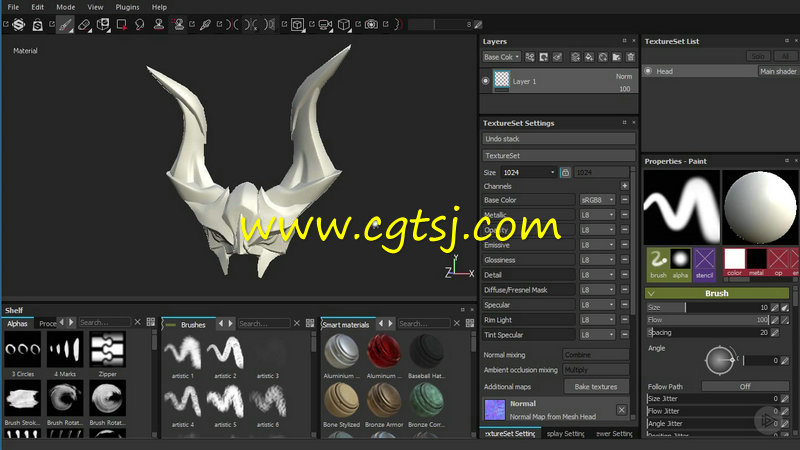This screenshot has height=450, width=800.
Task: Remove the Base Color channel
Action: pyautogui.click(x=624, y=200)
